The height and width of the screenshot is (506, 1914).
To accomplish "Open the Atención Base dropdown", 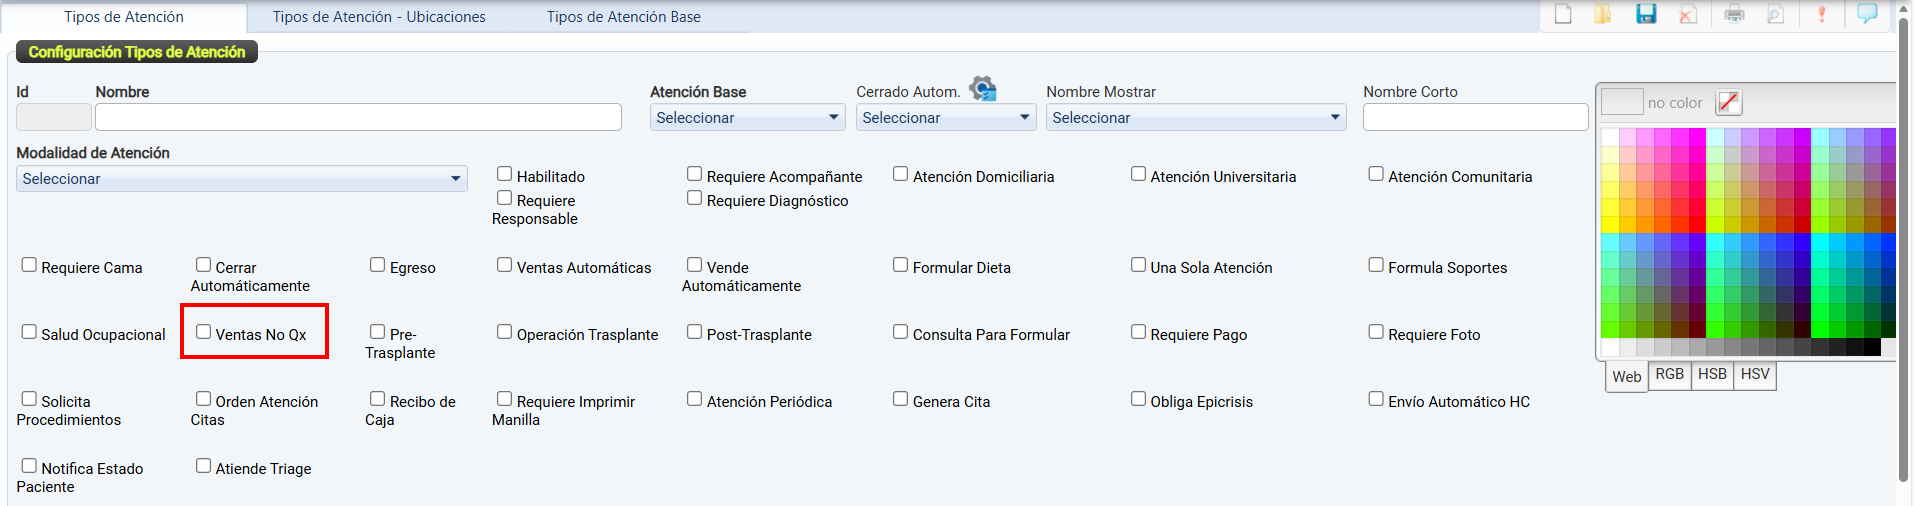I will [747, 118].
